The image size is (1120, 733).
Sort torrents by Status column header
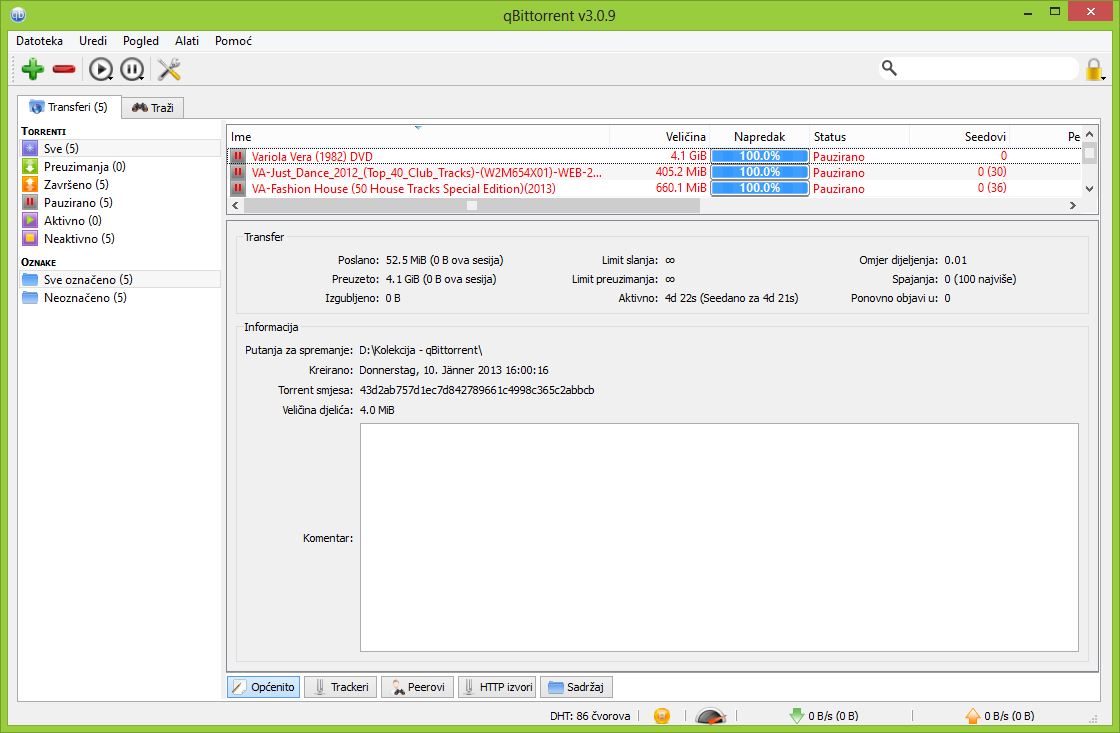tap(859, 136)
